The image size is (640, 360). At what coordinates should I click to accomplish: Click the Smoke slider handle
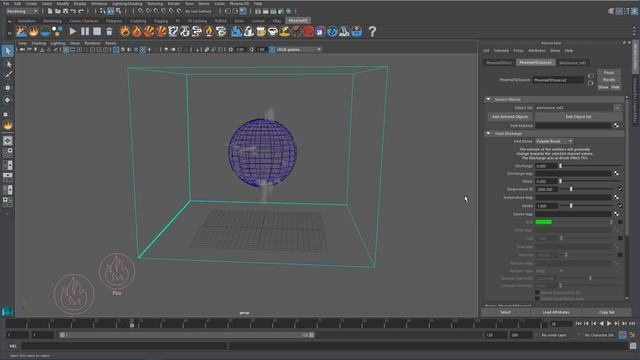[571, 206]
